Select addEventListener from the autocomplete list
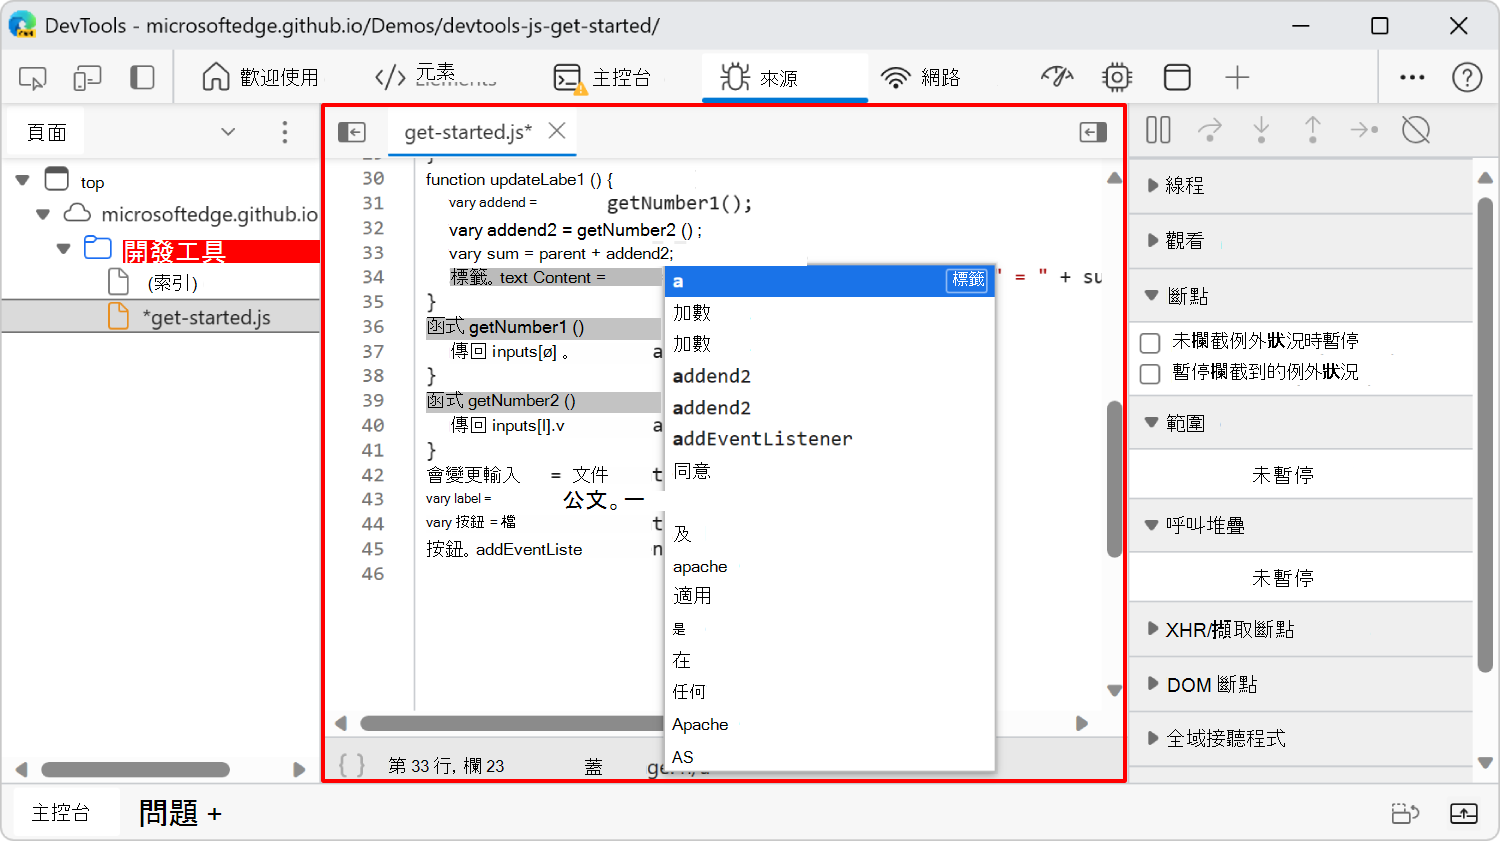Image resolution: width=1500 pixels, height=841 pixels. (763, 438)
